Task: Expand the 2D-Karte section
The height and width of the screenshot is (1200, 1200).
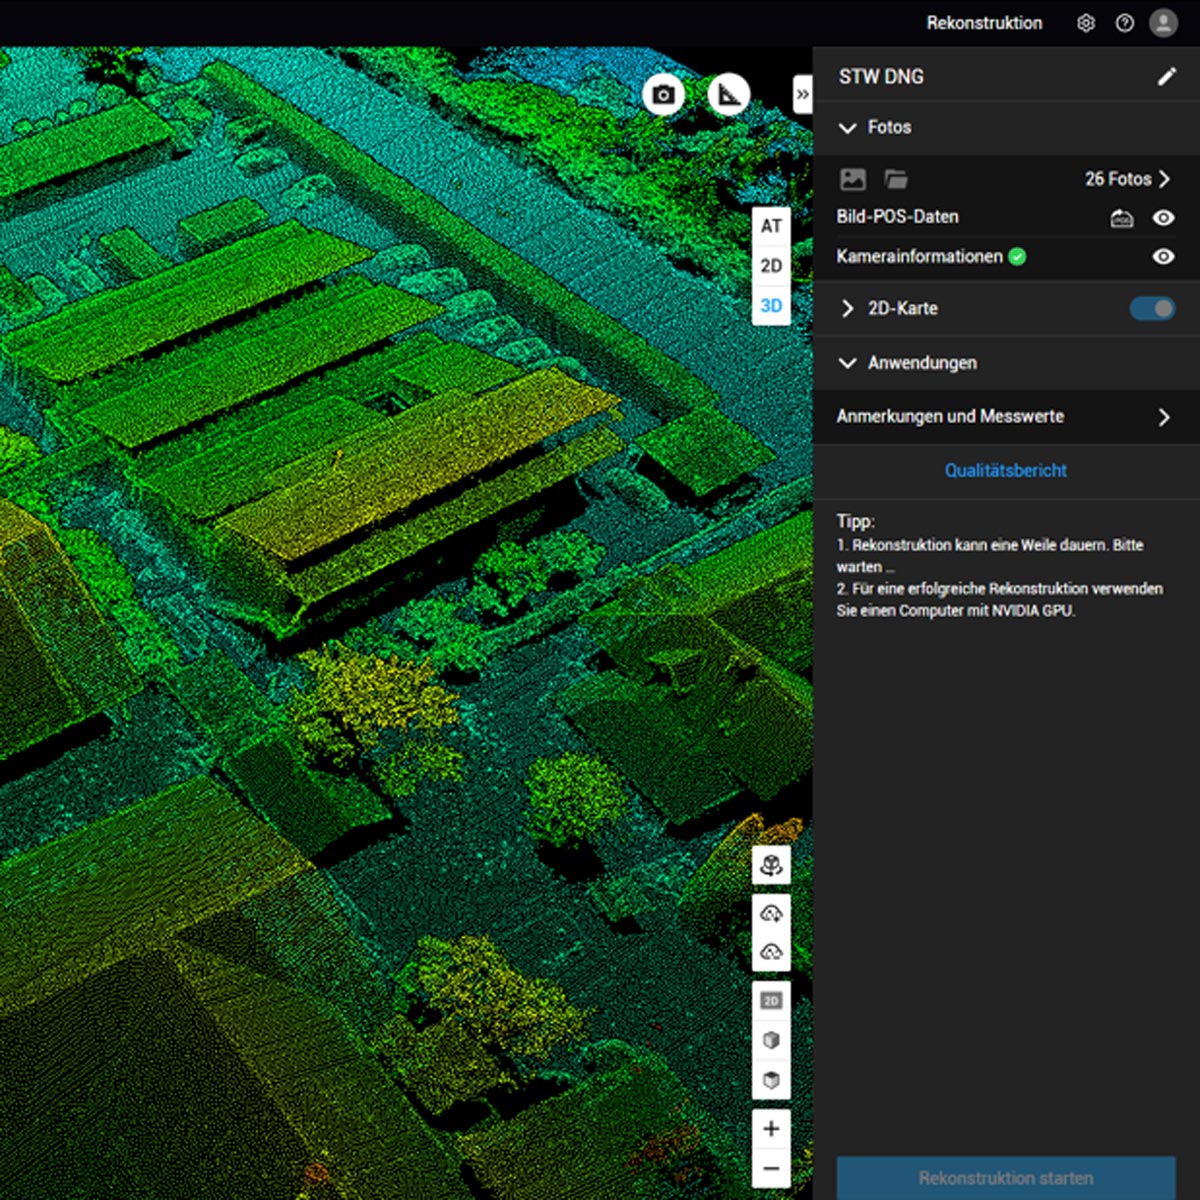Action: pyautogui.click(x=848, y=309)
